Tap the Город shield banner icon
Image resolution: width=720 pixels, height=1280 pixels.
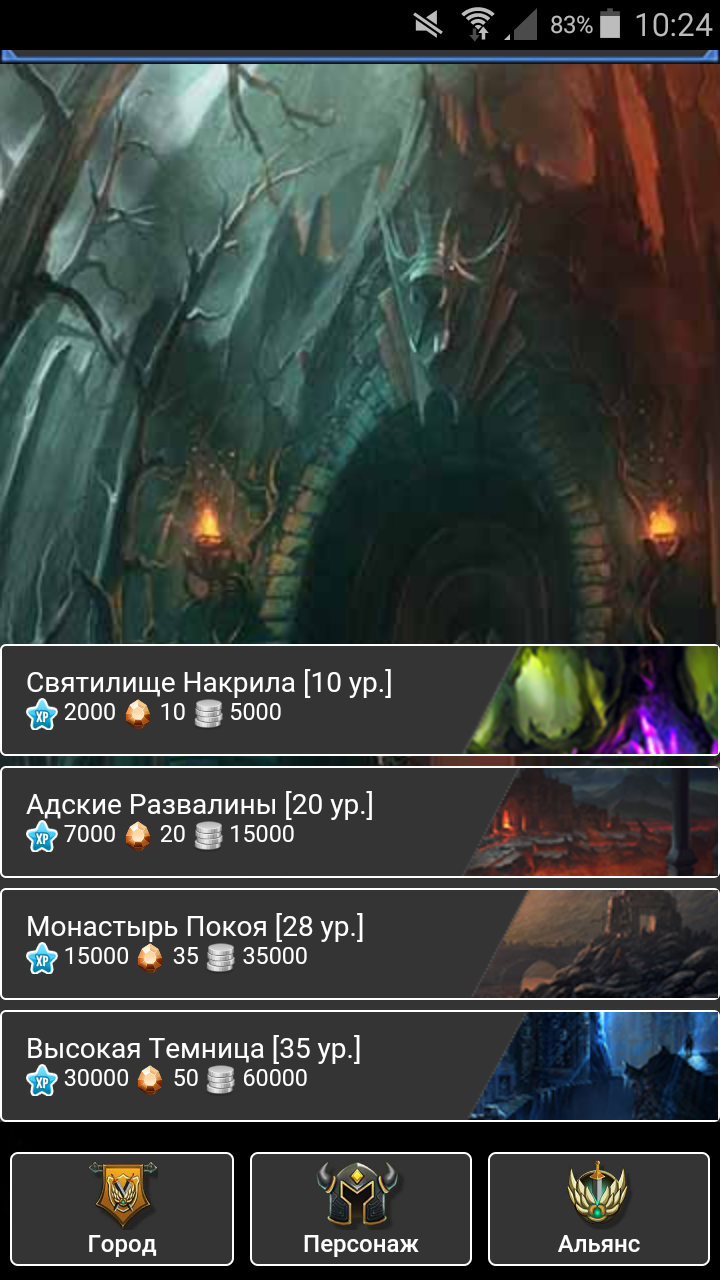(122, 1194)
